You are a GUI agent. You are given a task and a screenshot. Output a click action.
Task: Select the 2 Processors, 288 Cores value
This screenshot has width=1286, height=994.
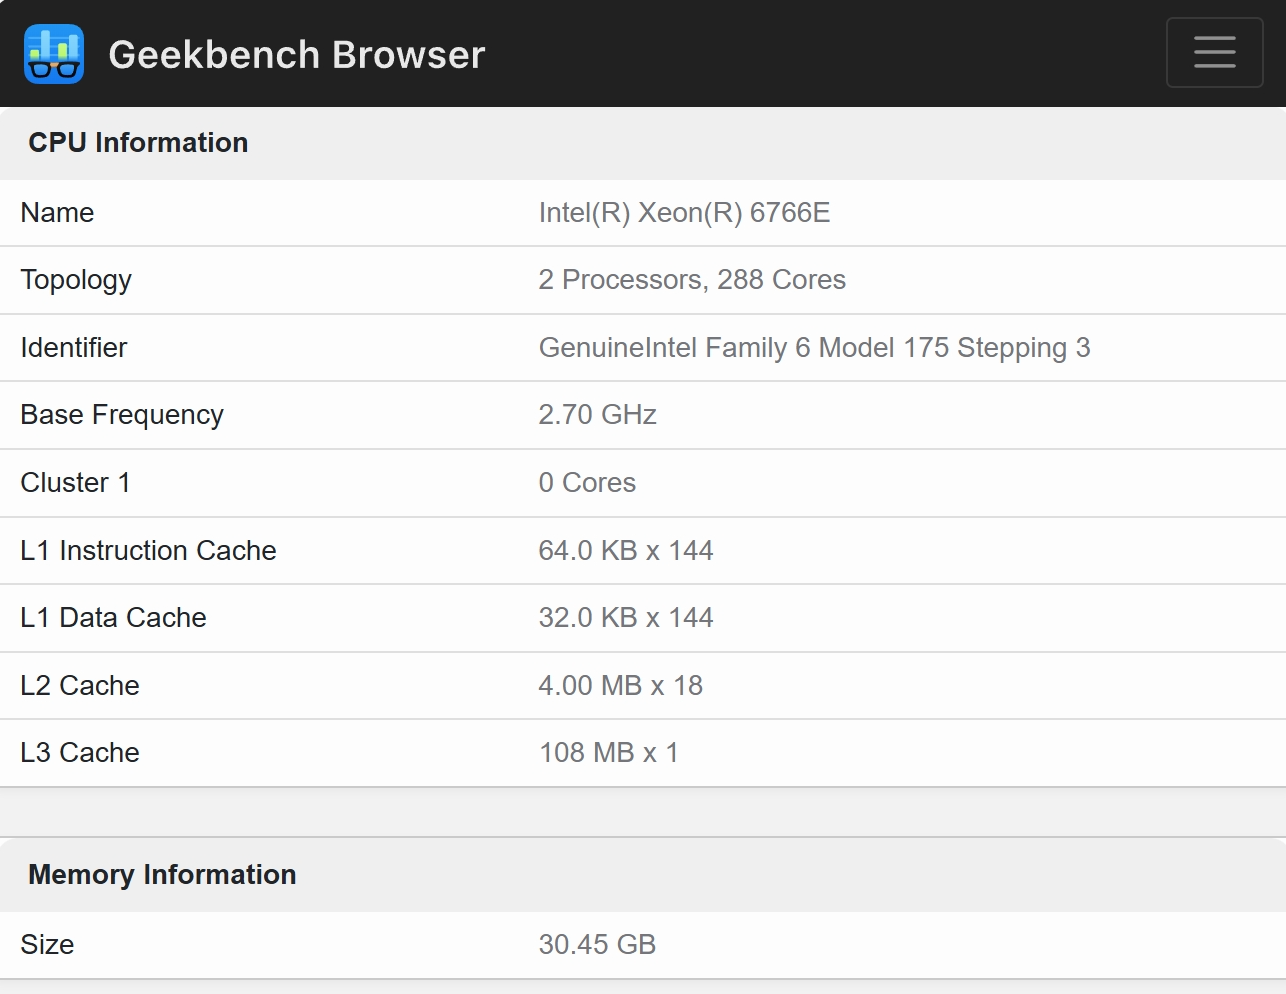coord(692,280)
